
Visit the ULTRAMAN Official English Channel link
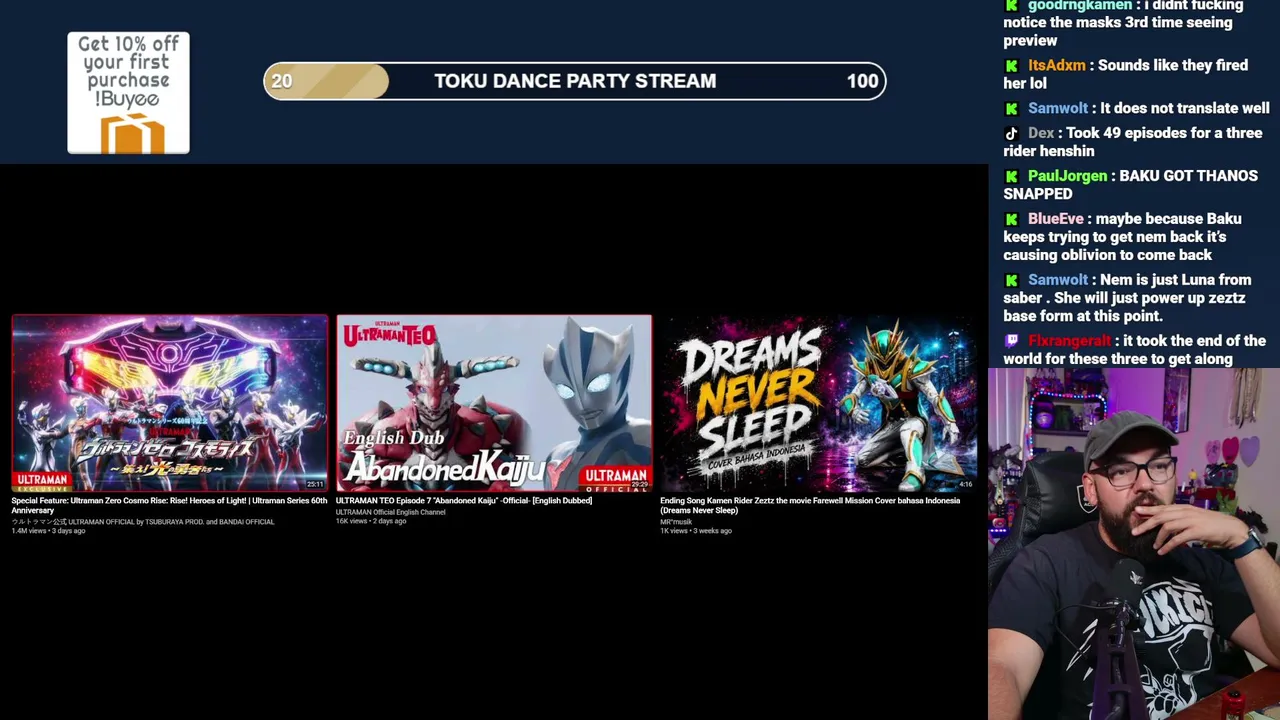click(x=391, y=512)
